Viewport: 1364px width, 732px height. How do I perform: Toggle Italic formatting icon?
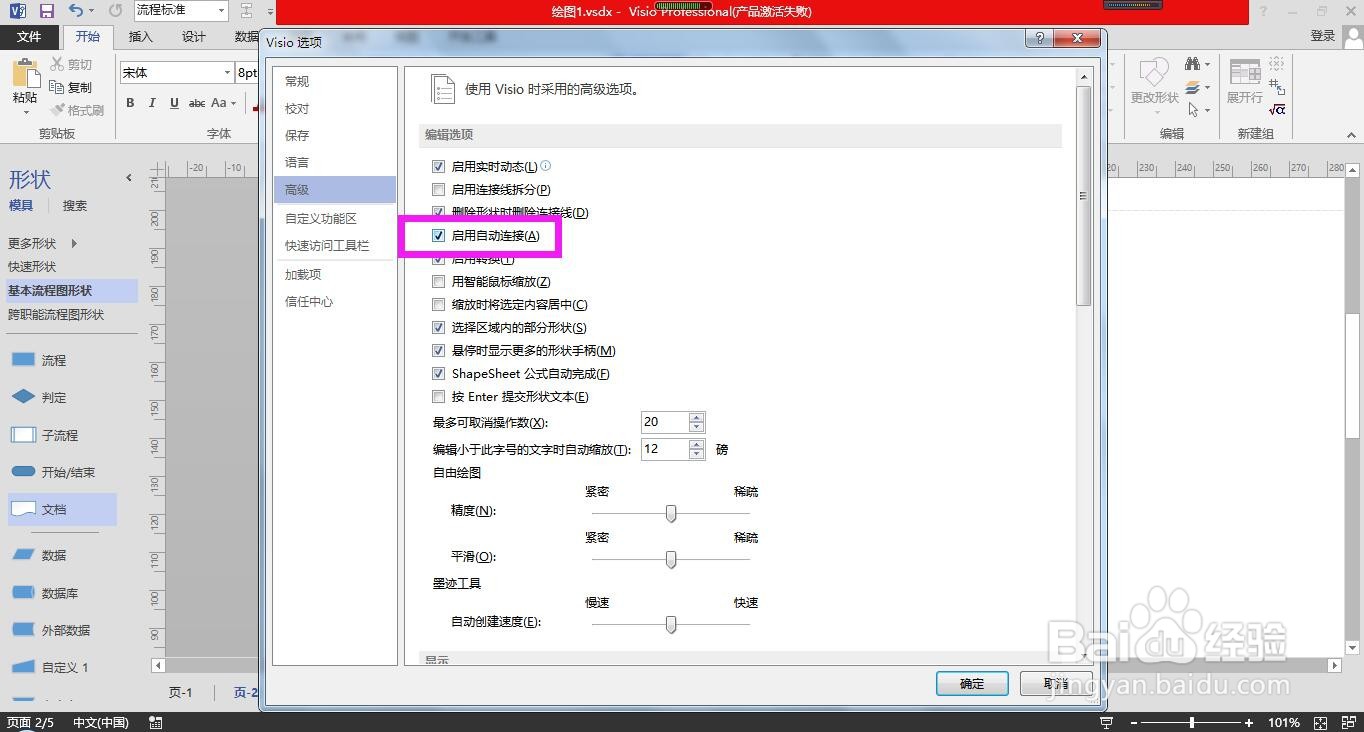(x=152, y=103)
